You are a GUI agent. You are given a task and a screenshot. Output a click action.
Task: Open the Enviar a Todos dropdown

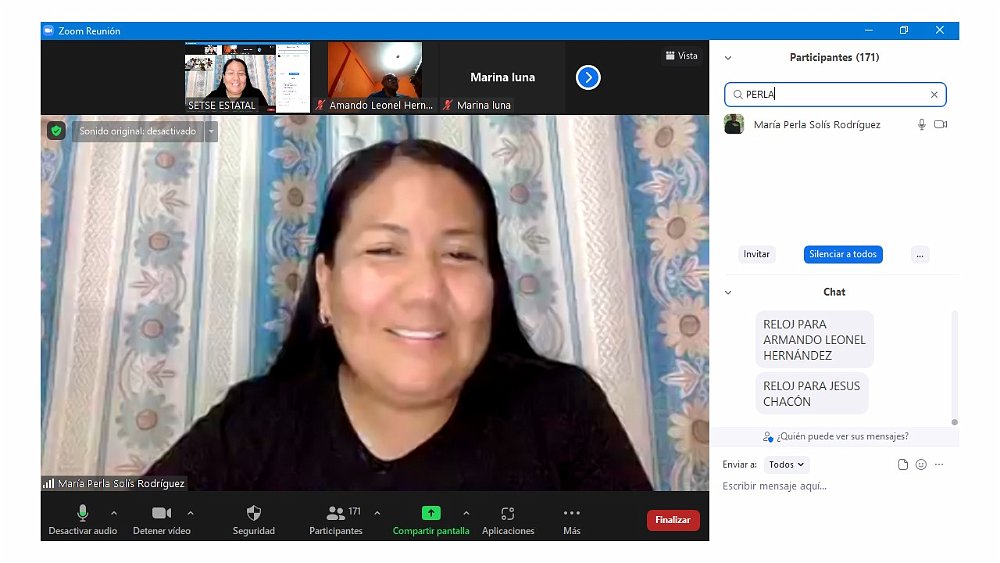point(786,465)
